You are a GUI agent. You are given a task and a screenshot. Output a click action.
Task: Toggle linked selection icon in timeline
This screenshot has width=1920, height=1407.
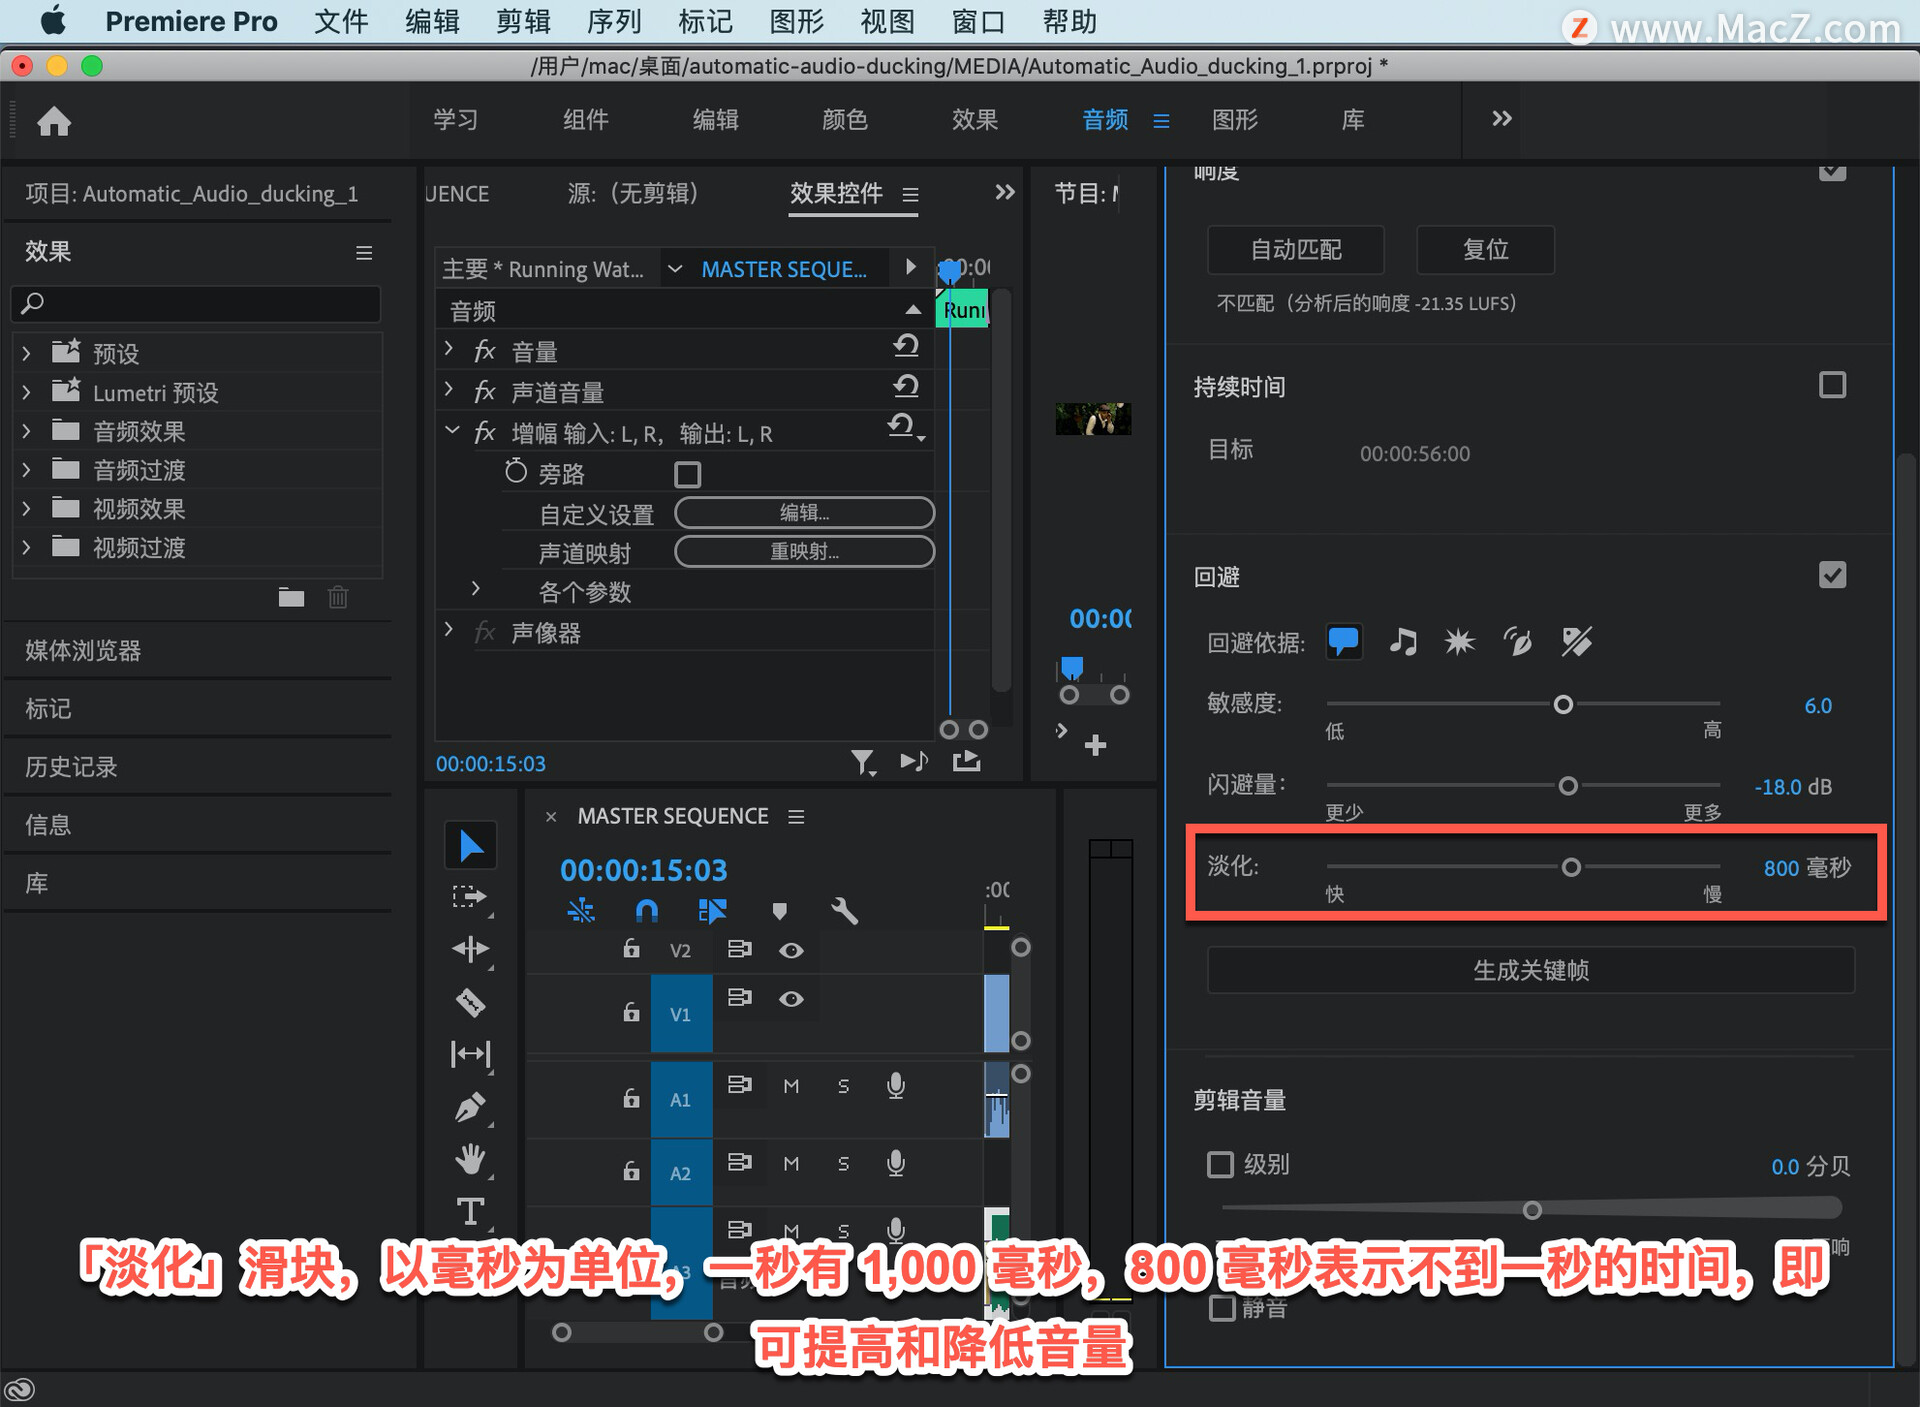click(x=712, y=910)
